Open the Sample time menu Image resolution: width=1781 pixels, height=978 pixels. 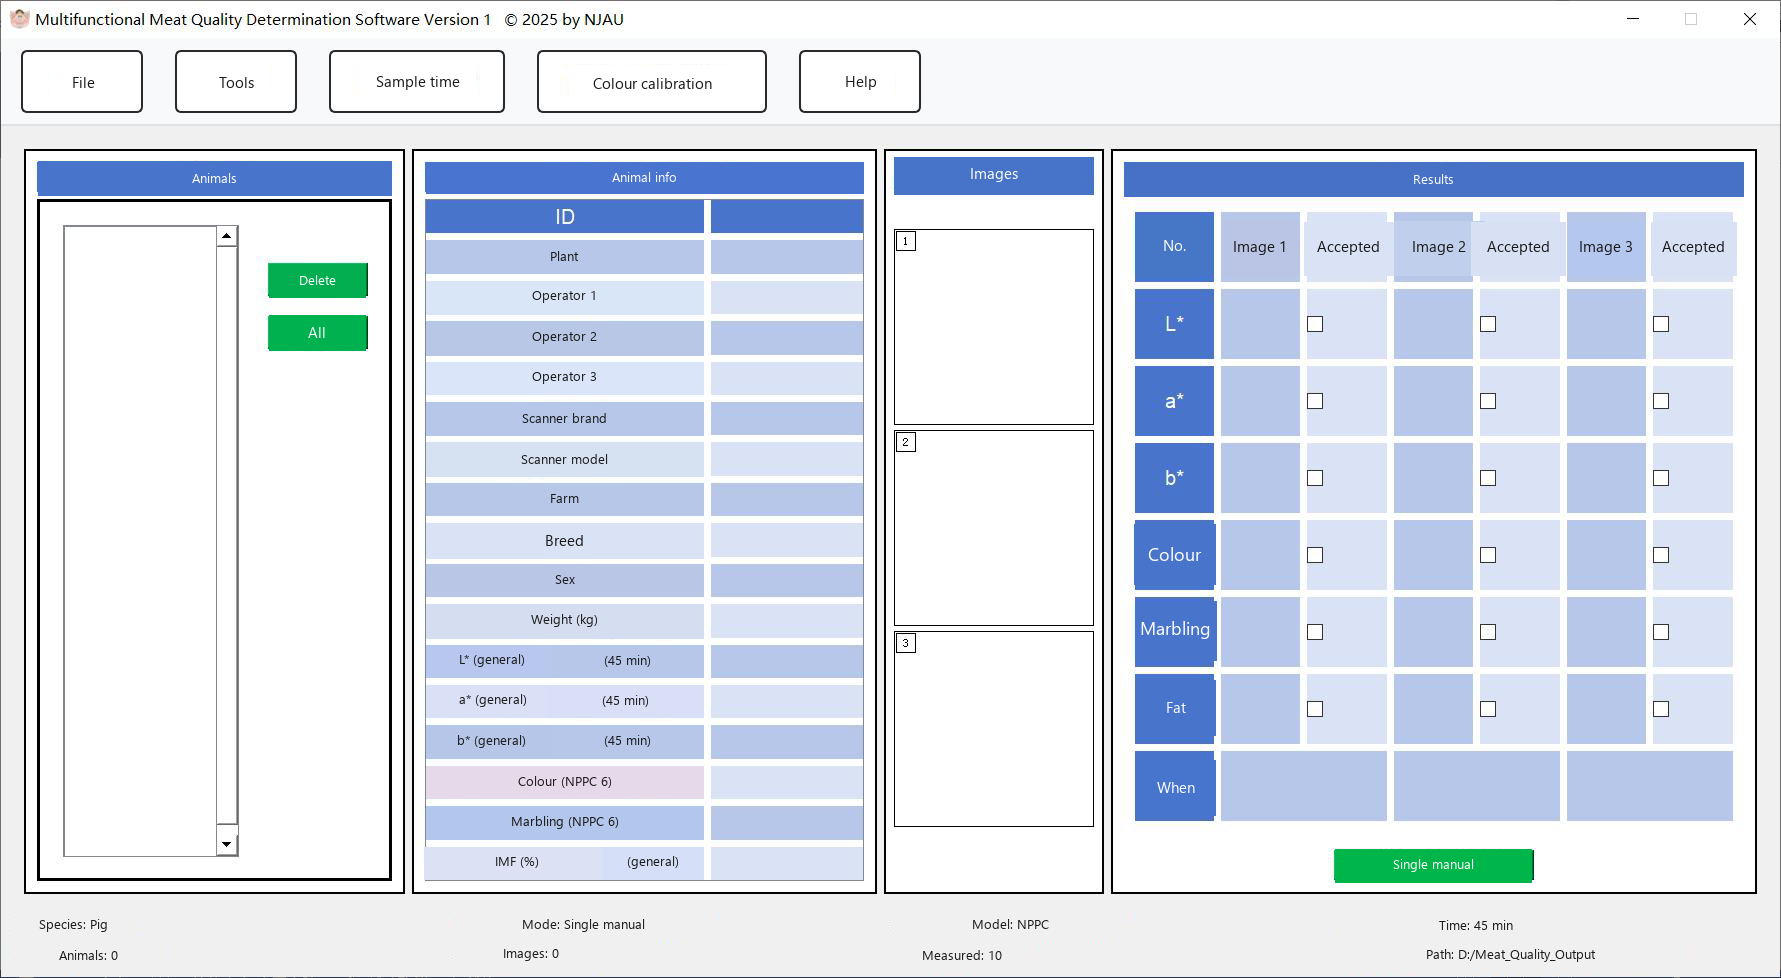click(x=417, y=82)
